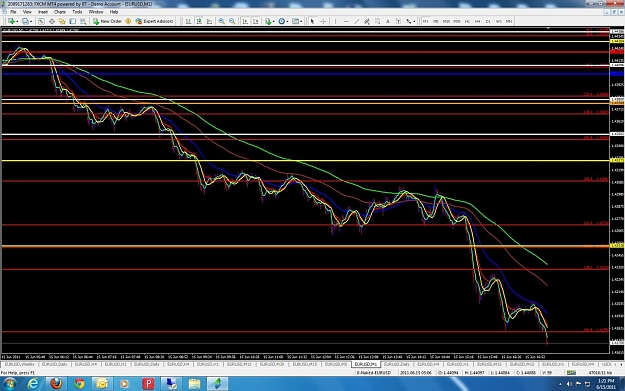Switch timeframe to H1

click(x=467, y=21)
